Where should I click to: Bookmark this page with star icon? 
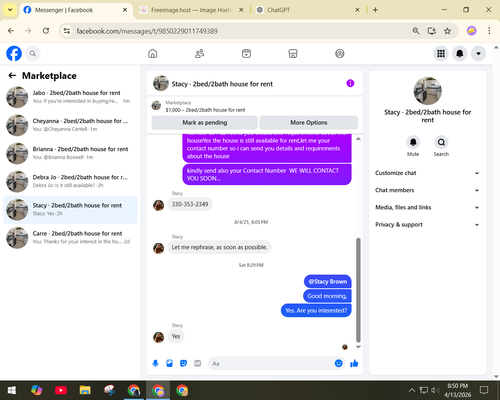point(447,31)
